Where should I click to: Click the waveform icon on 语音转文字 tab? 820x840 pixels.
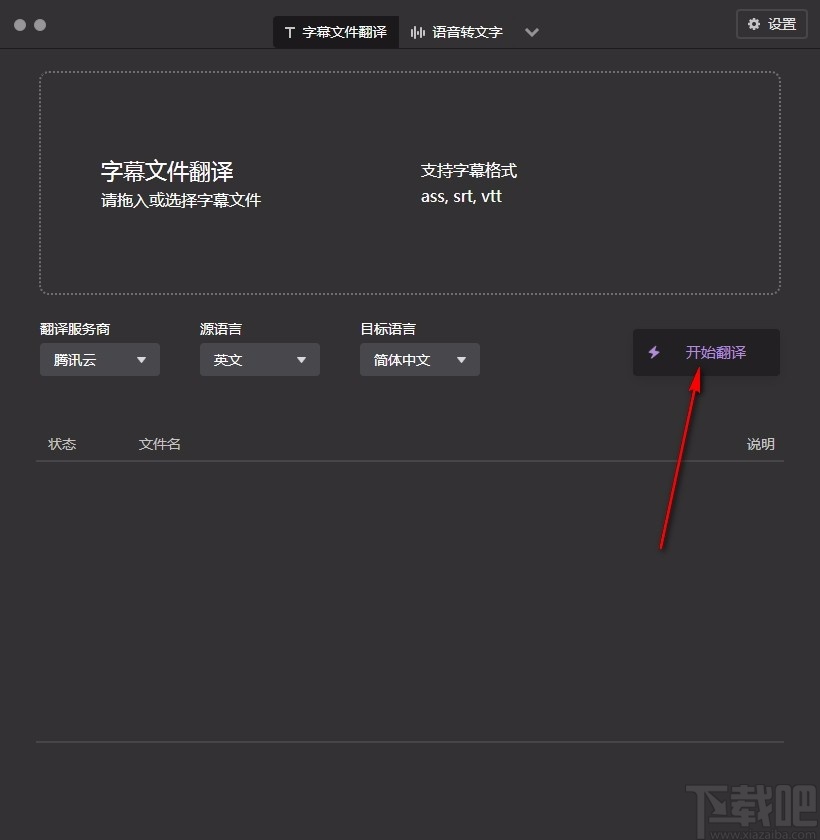tap(416, 31)
